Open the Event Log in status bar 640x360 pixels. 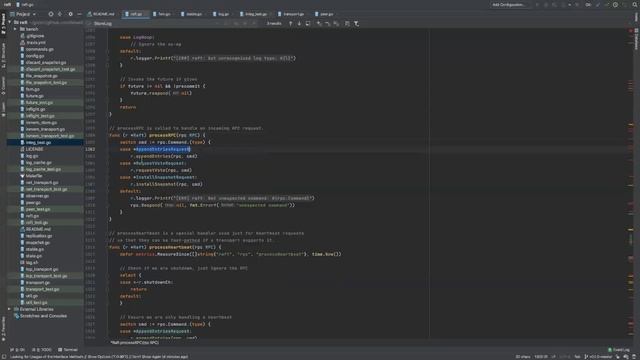[619, 350]
